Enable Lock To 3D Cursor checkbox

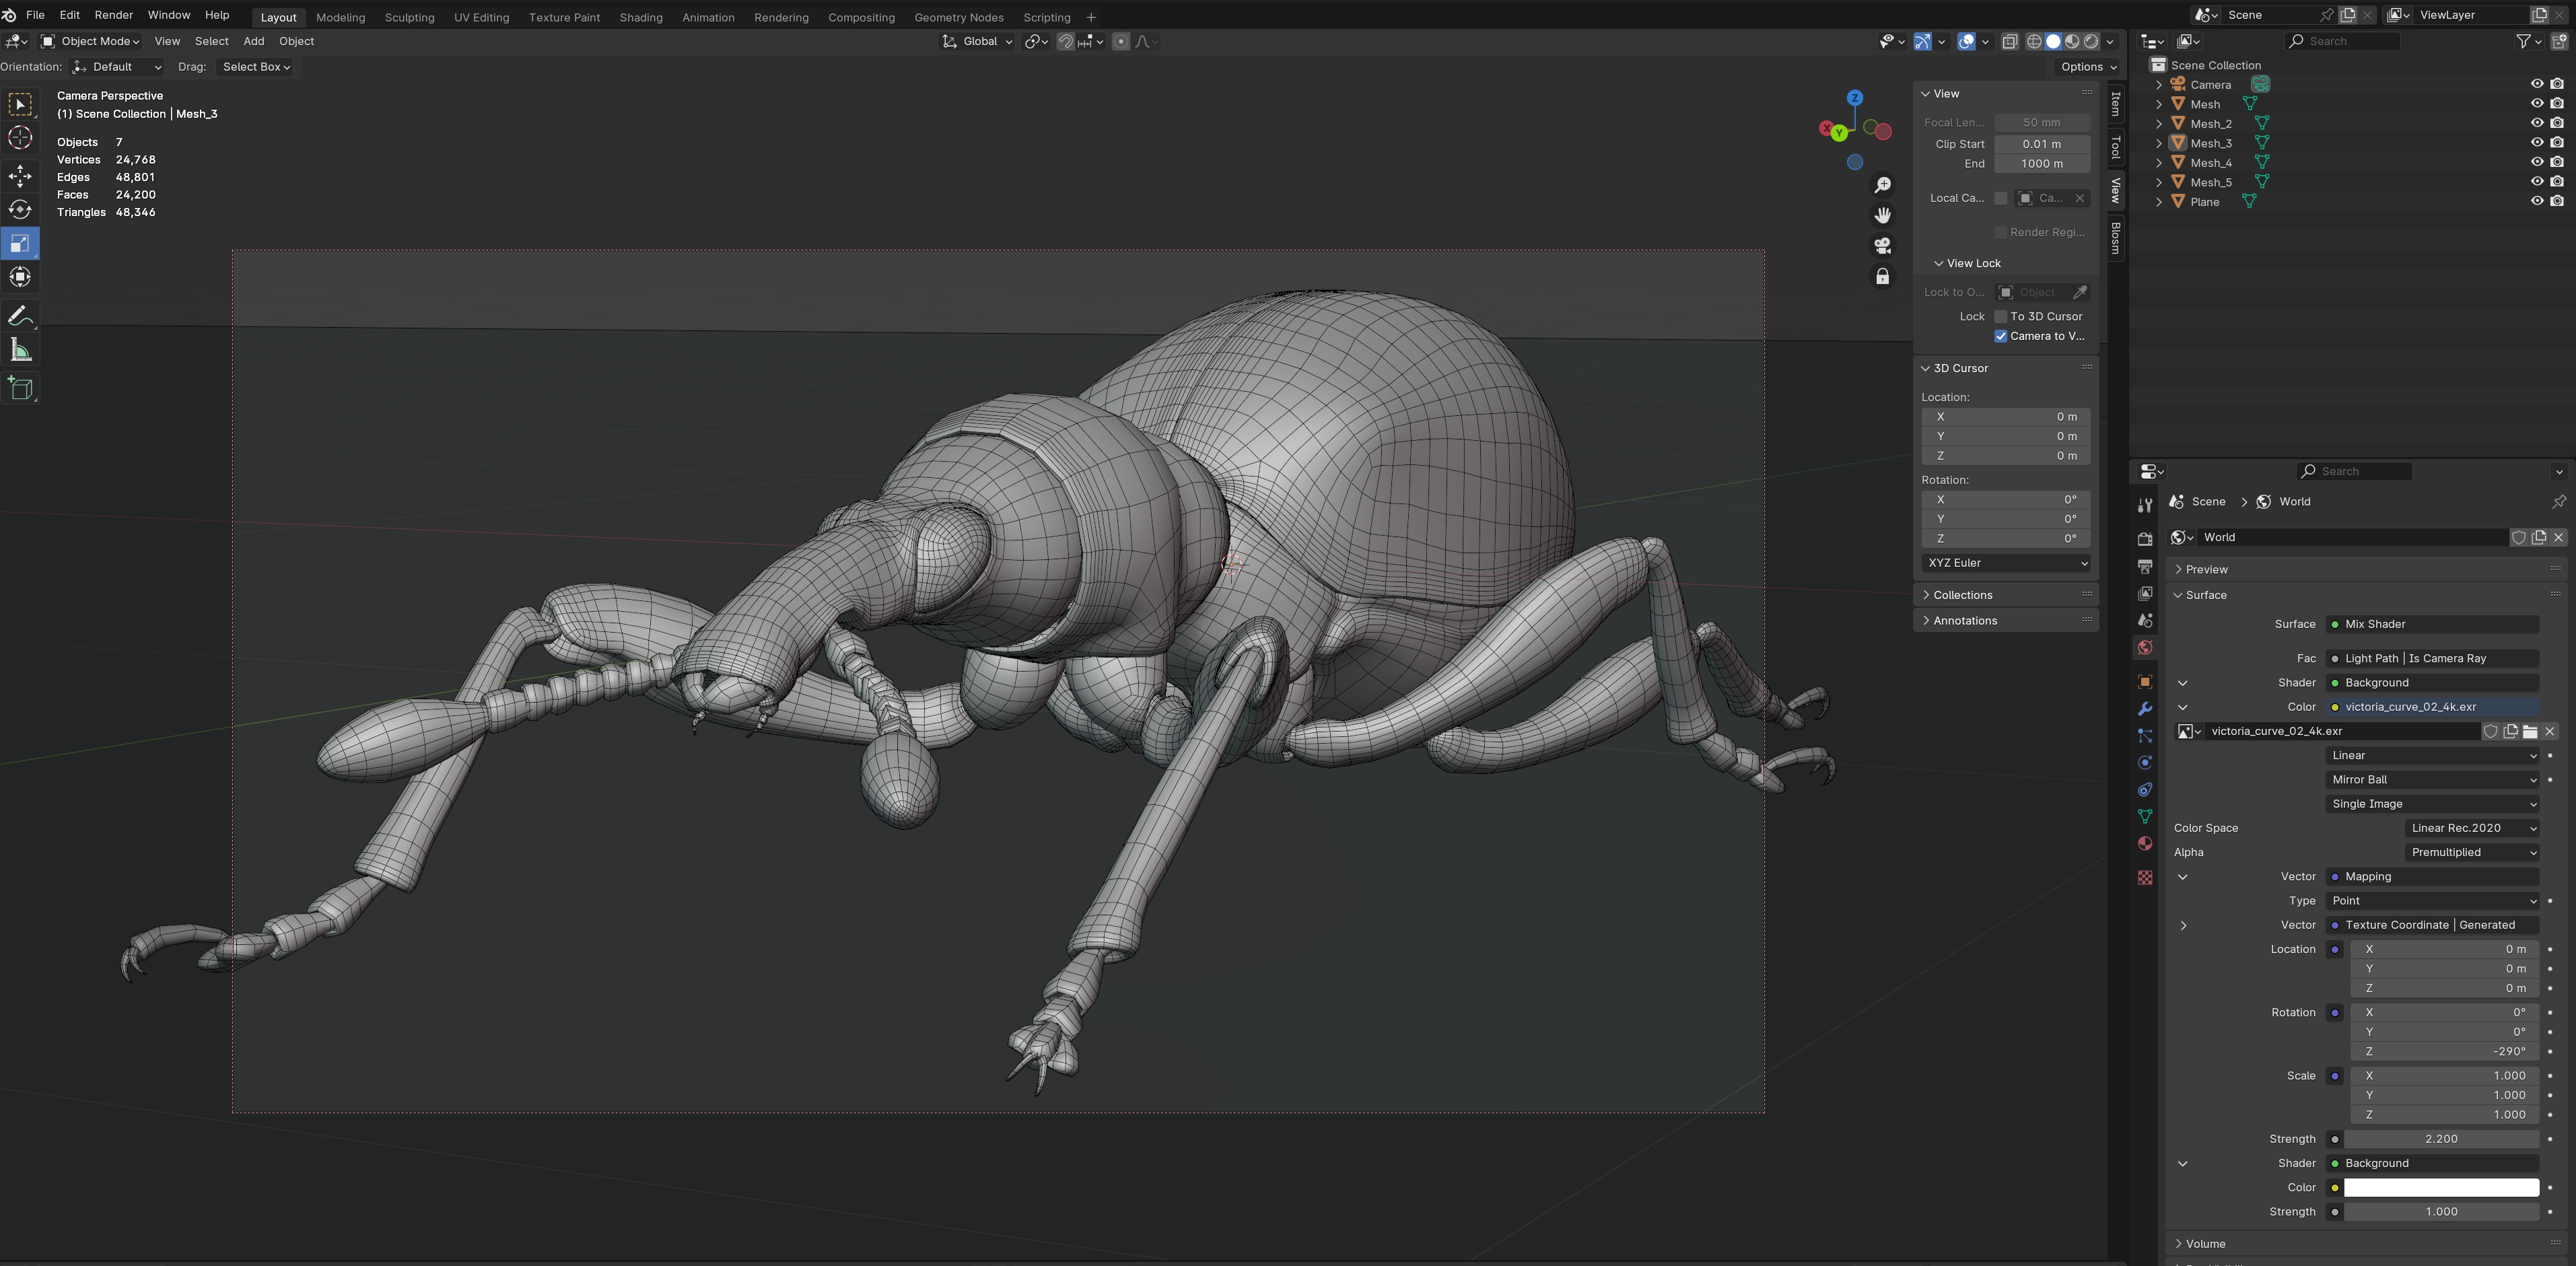tap(2000, 316)
